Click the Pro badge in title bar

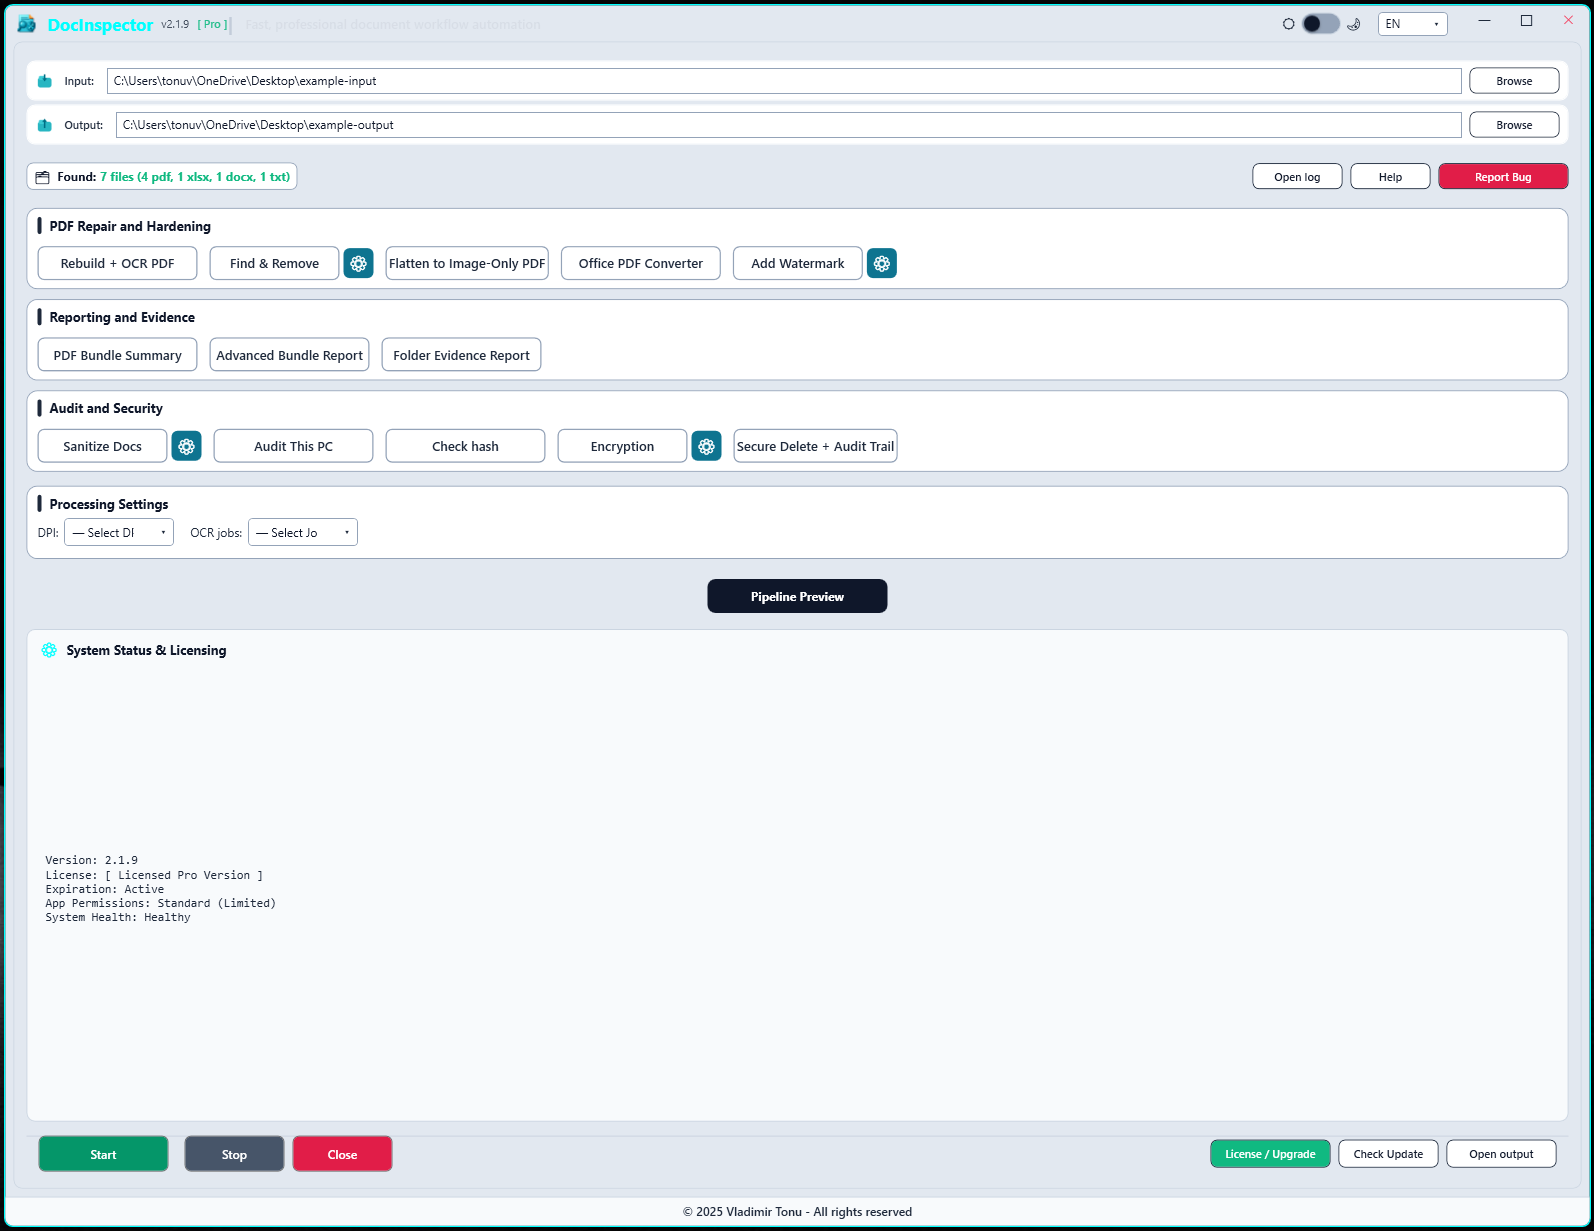[212, 24]
